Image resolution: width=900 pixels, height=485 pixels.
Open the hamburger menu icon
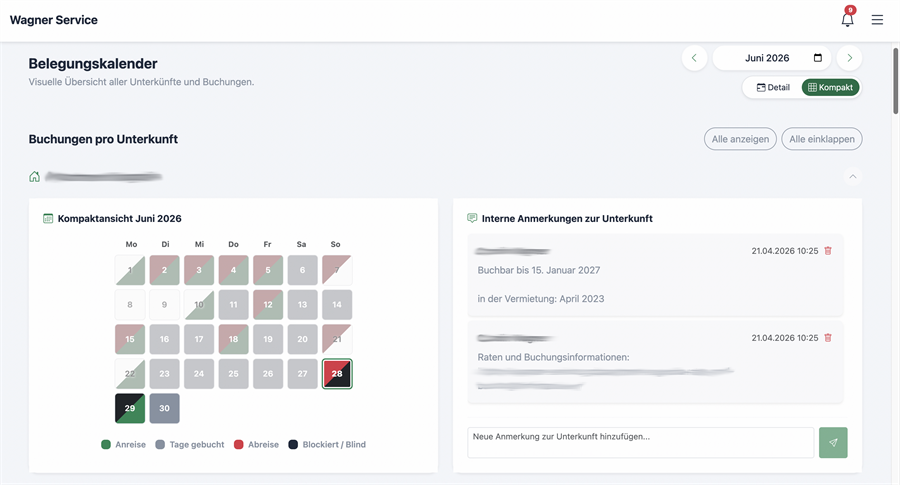pyautogui.click(x=877, y=20)
